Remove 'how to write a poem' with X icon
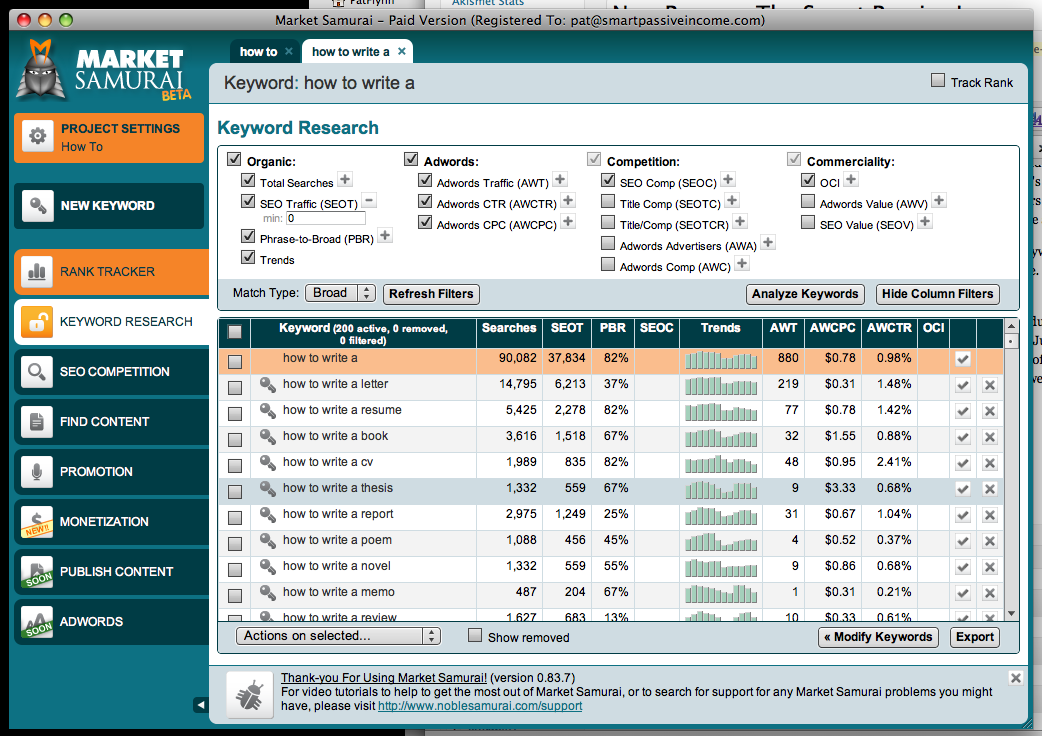This screenshot has height=736, width=1042. [990, 541]
